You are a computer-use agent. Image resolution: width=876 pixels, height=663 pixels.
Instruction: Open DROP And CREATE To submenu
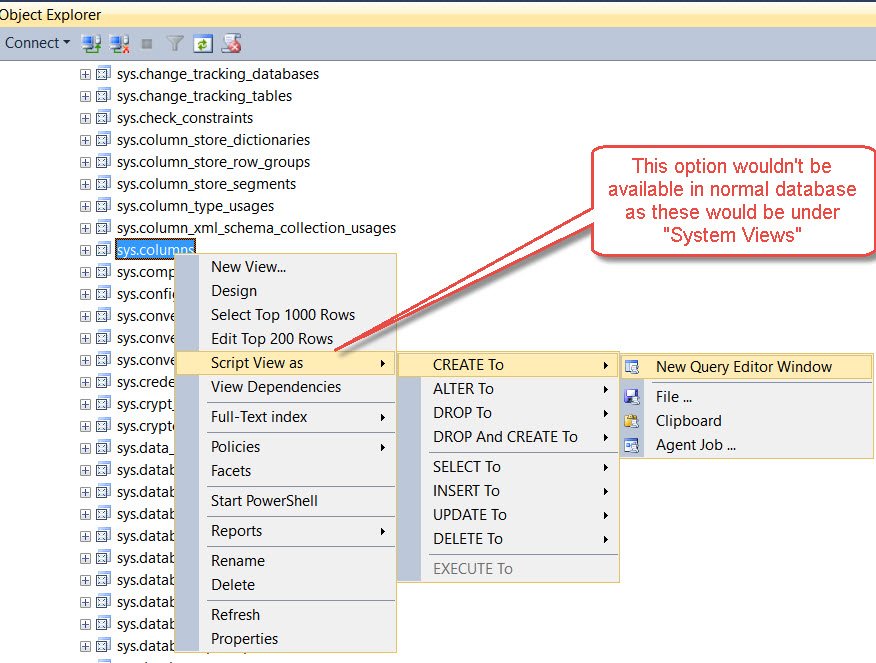pos(508,437)
